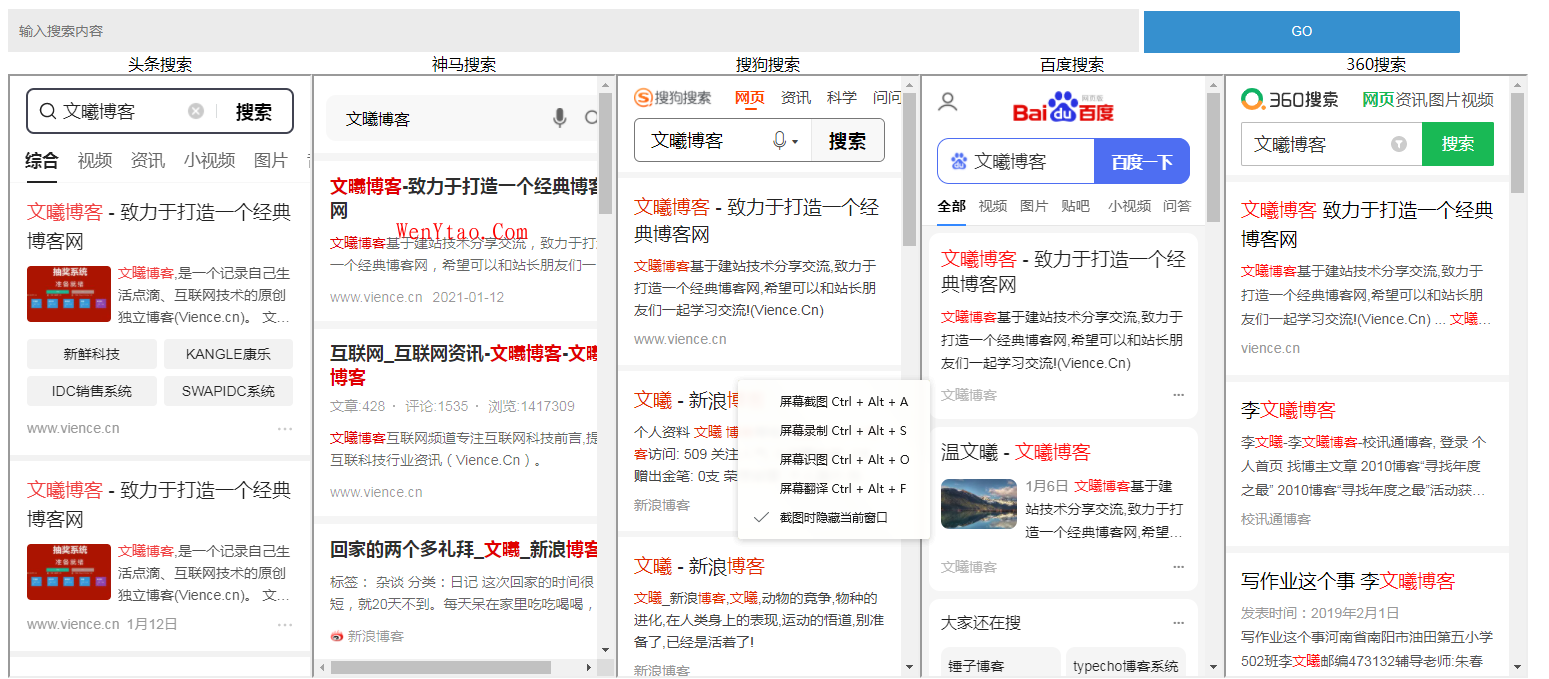
Task: Click suggested search typecho博客系统 in Baidu
Action: [x=1126, y=665]
